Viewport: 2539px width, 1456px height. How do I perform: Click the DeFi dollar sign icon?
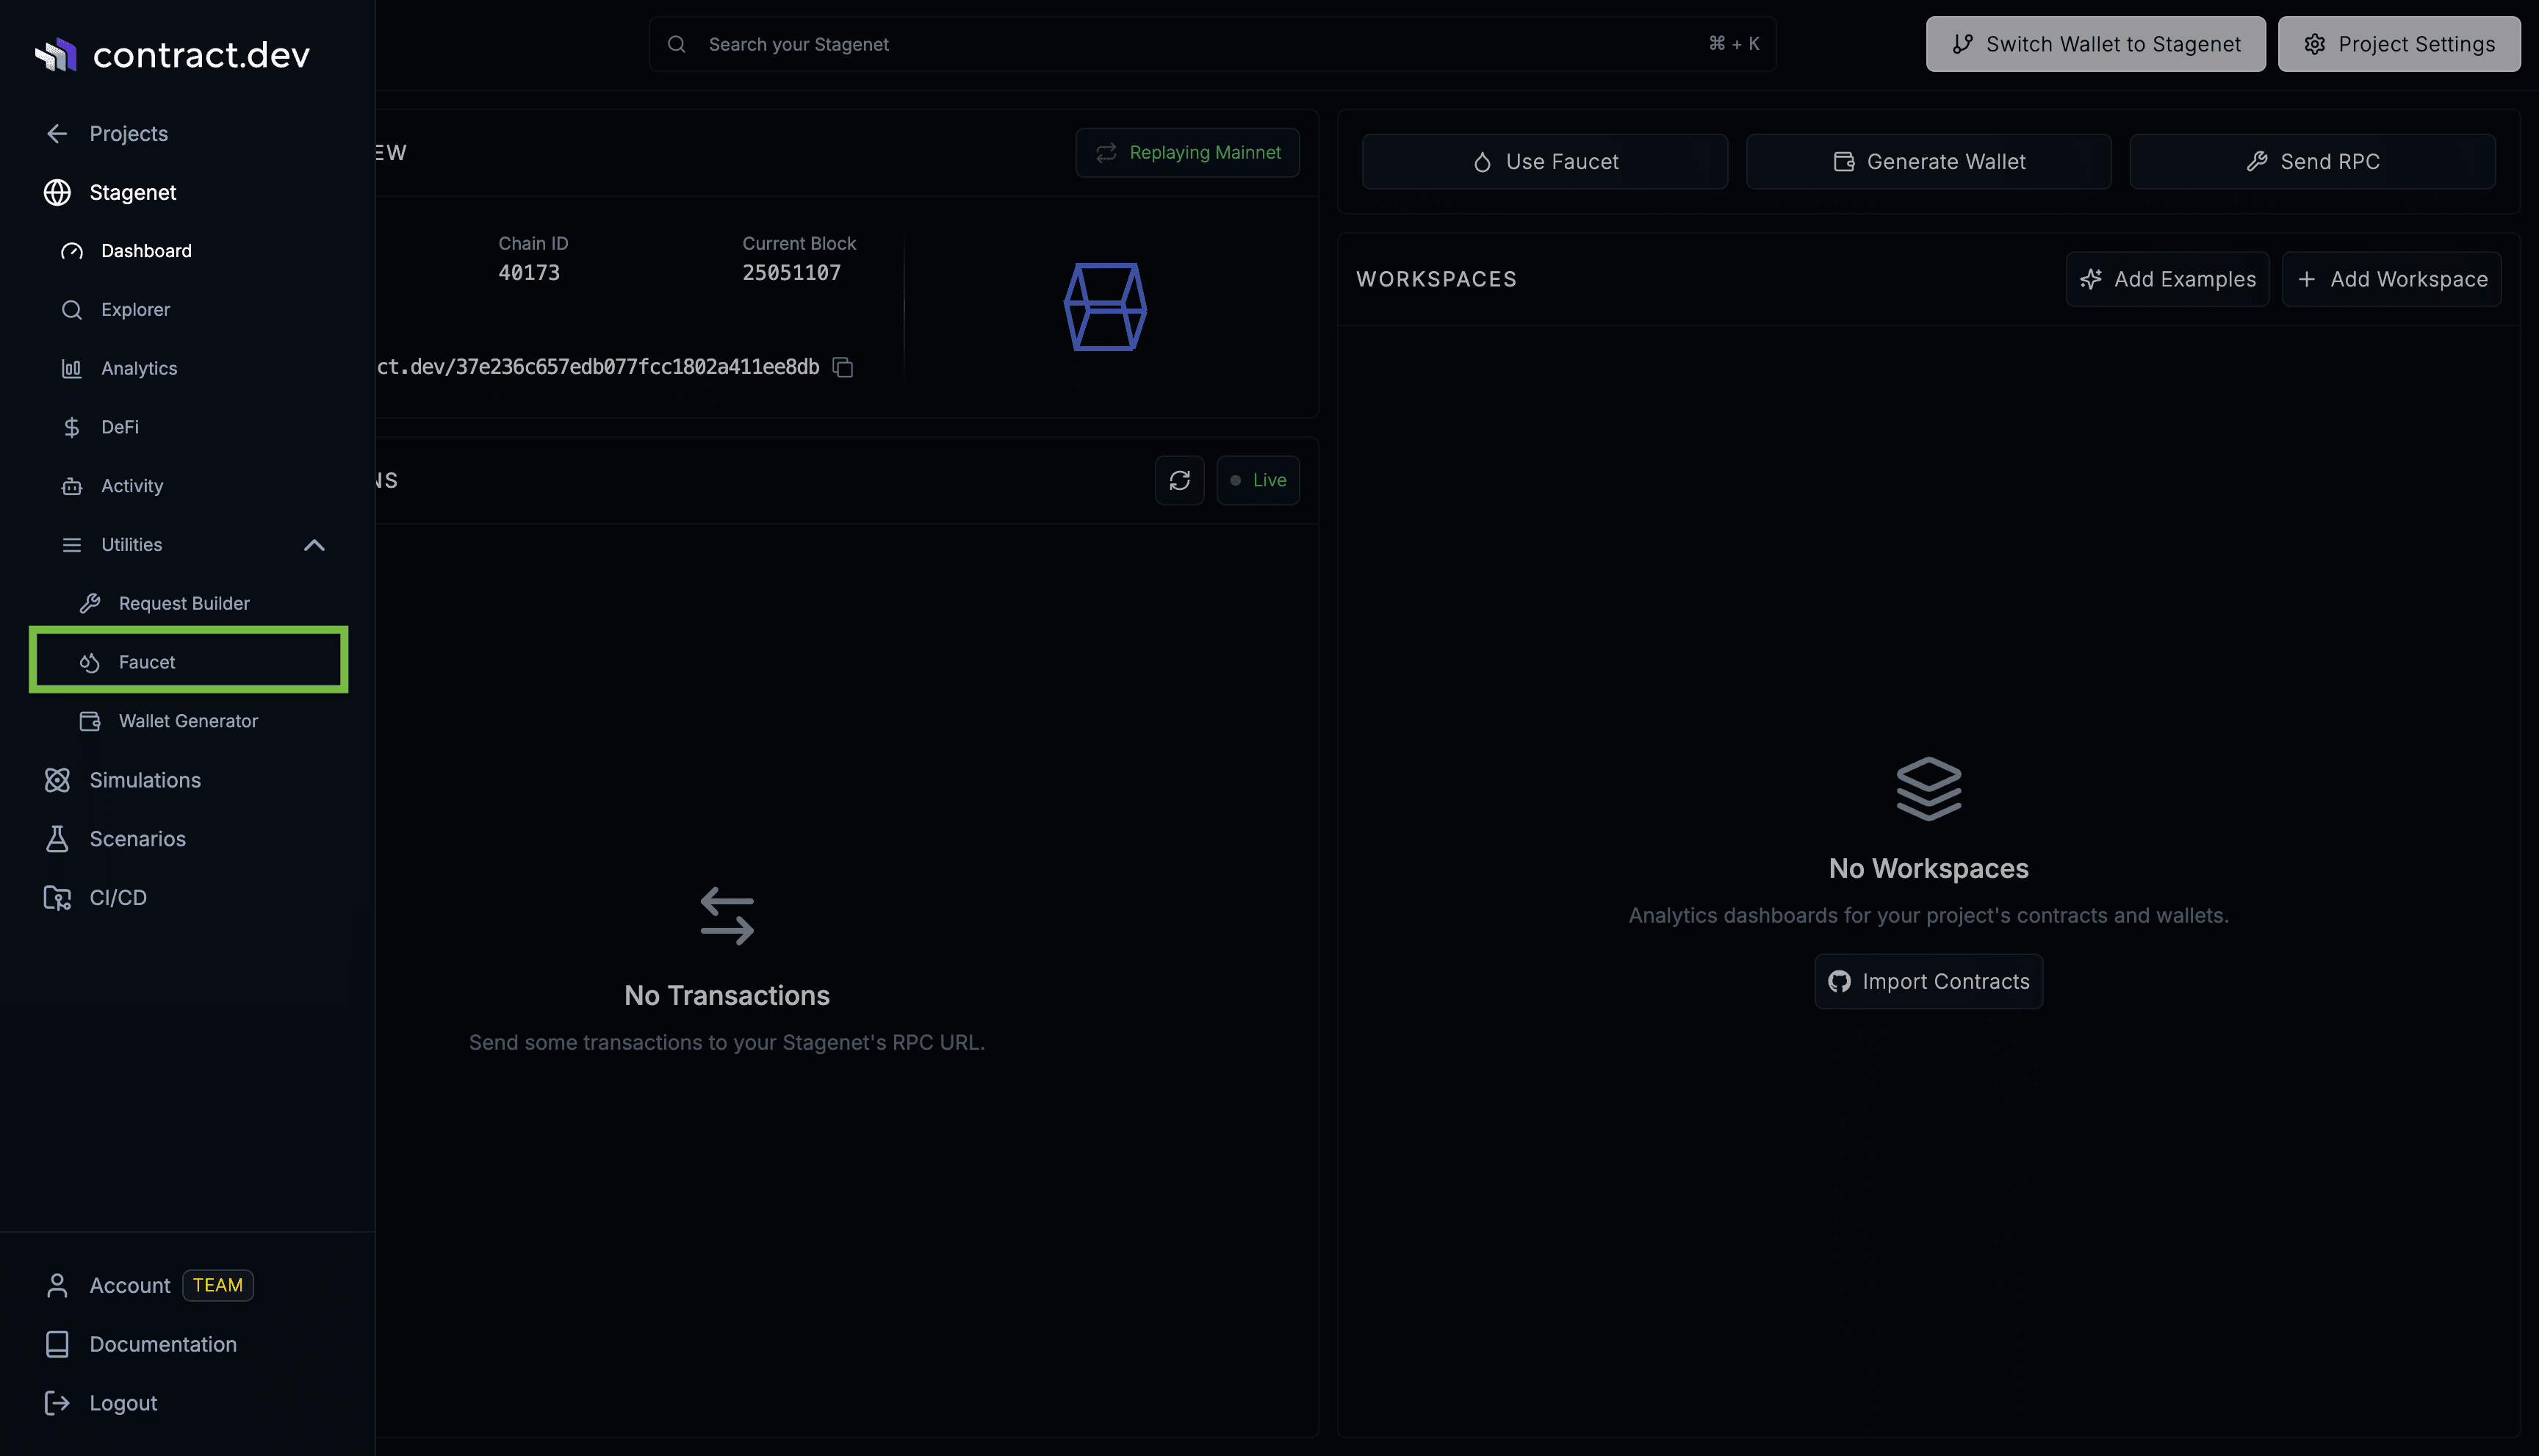pos(72,427)
